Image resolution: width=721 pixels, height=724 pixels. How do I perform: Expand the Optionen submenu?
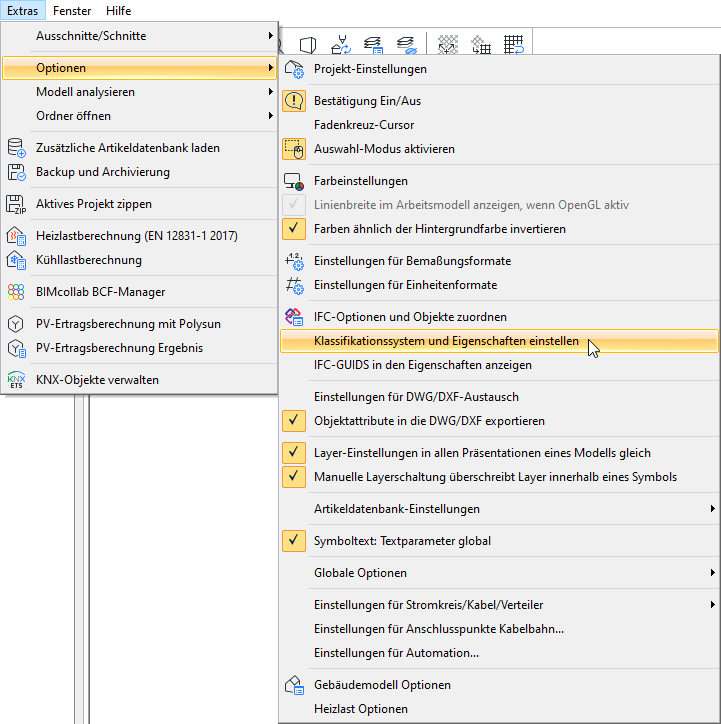click(x=139, y=68)
